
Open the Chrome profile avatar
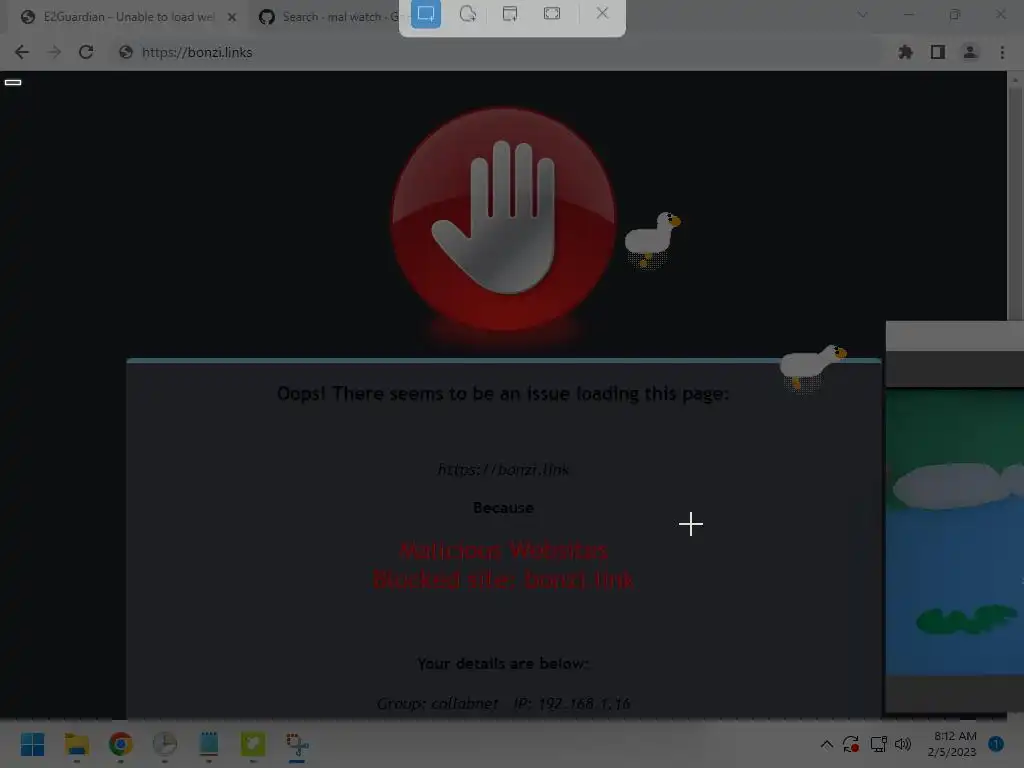[970, 52]
